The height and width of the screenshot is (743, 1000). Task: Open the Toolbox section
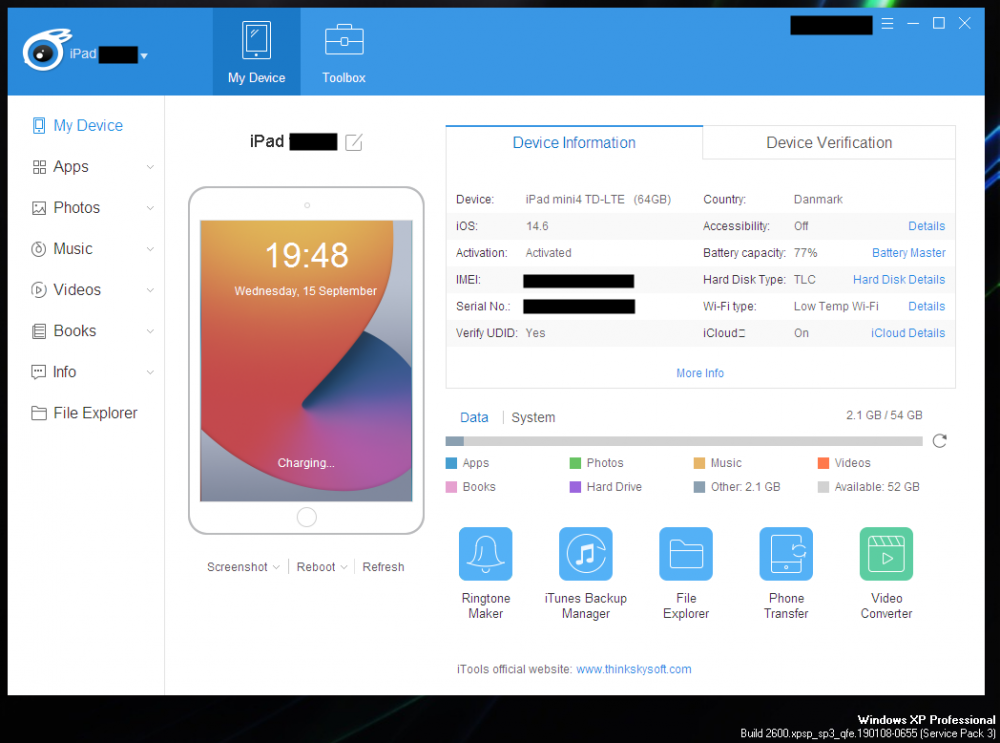343,52
